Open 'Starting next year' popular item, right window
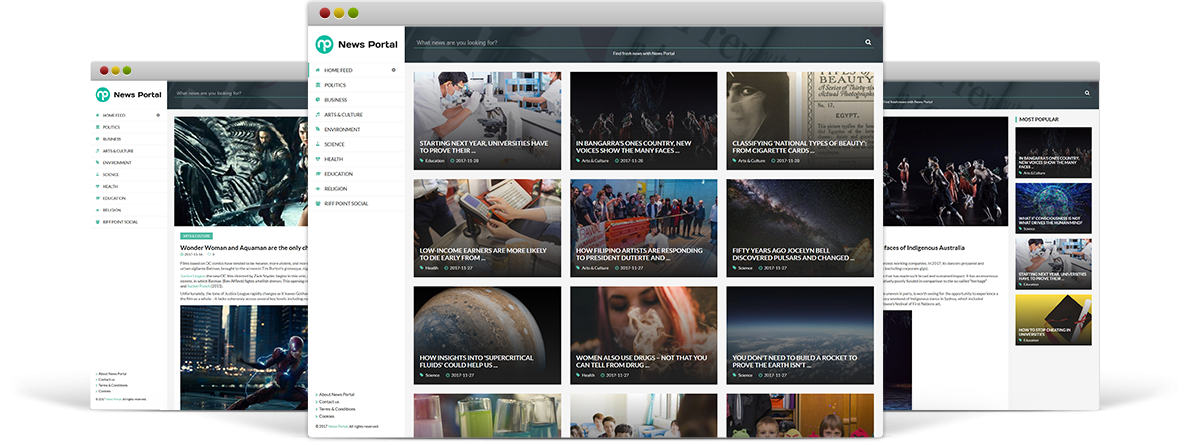Image resolution: width=1190 pixels, height=445 pixels. (1053, 264)
